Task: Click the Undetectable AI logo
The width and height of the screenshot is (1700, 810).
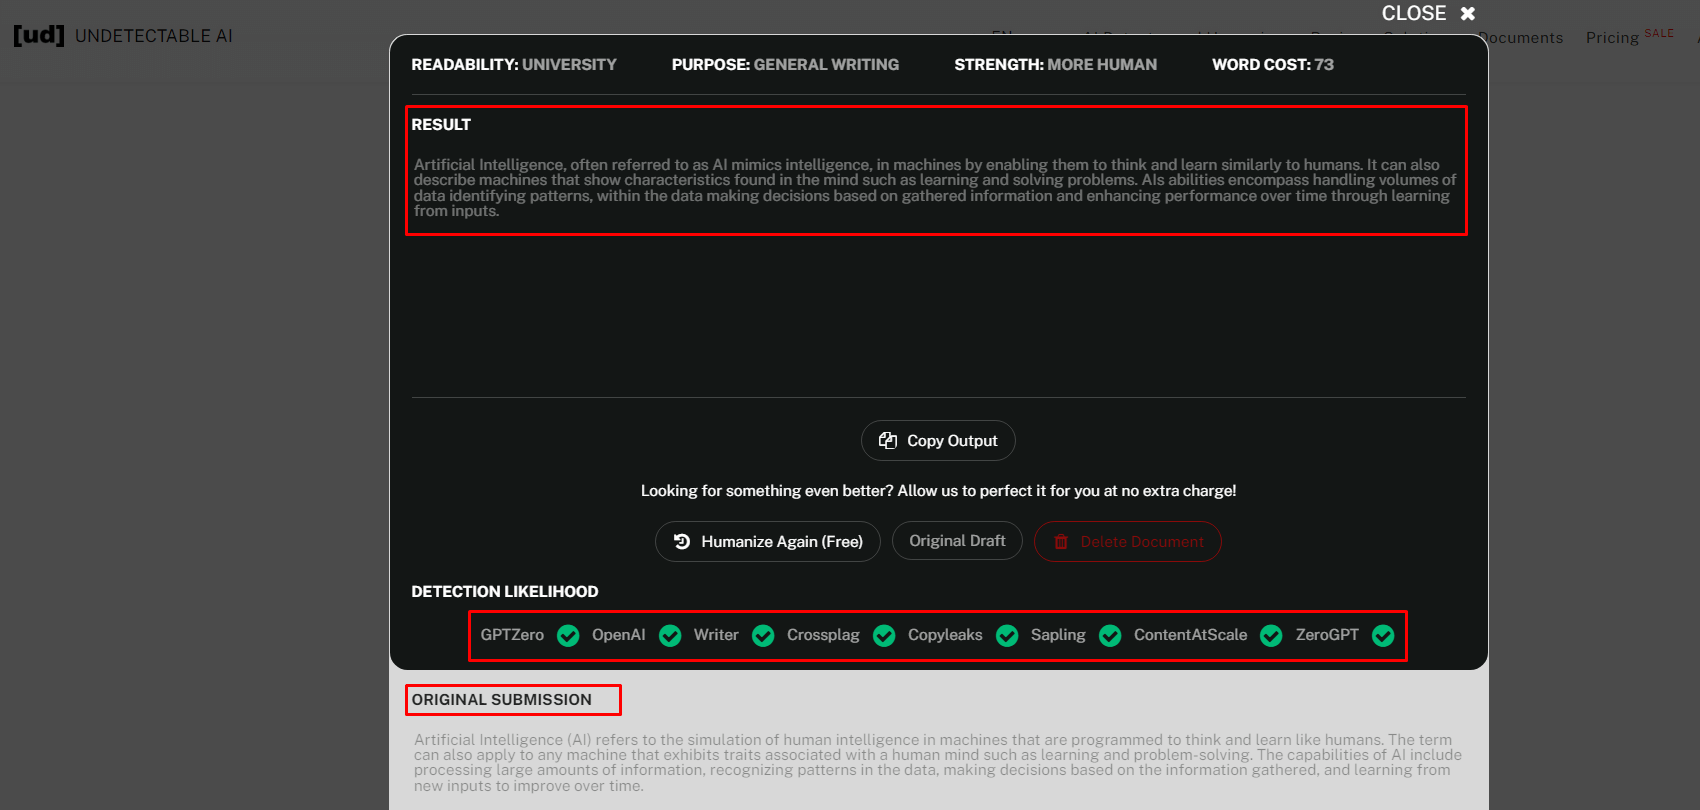Action: pos(123,36)
